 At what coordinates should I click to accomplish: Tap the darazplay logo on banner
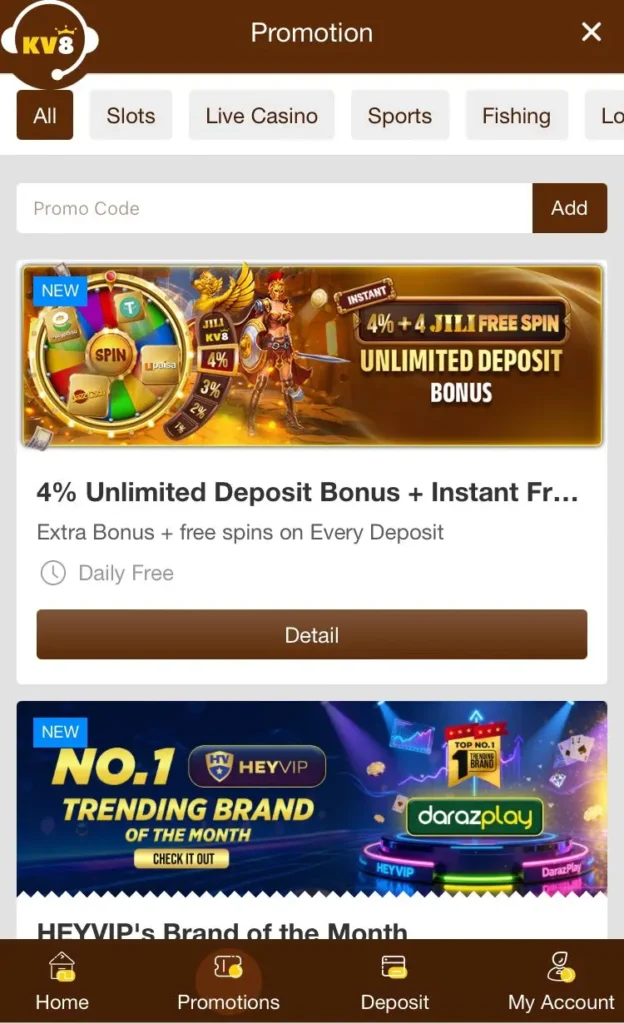(x=475, y=816)
